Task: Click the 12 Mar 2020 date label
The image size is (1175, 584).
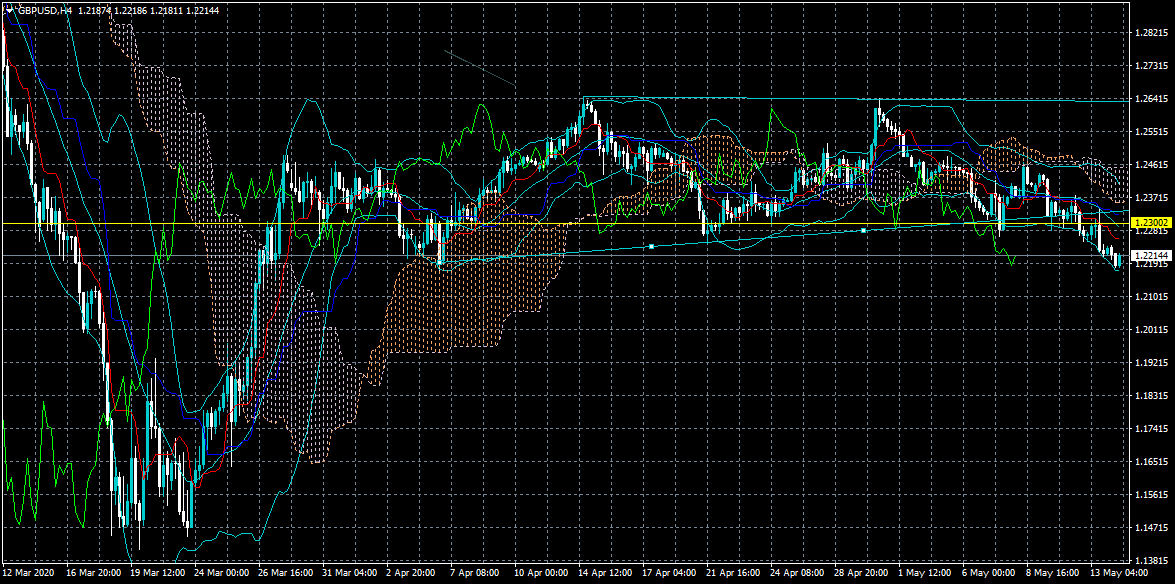Action: [28, 574]
